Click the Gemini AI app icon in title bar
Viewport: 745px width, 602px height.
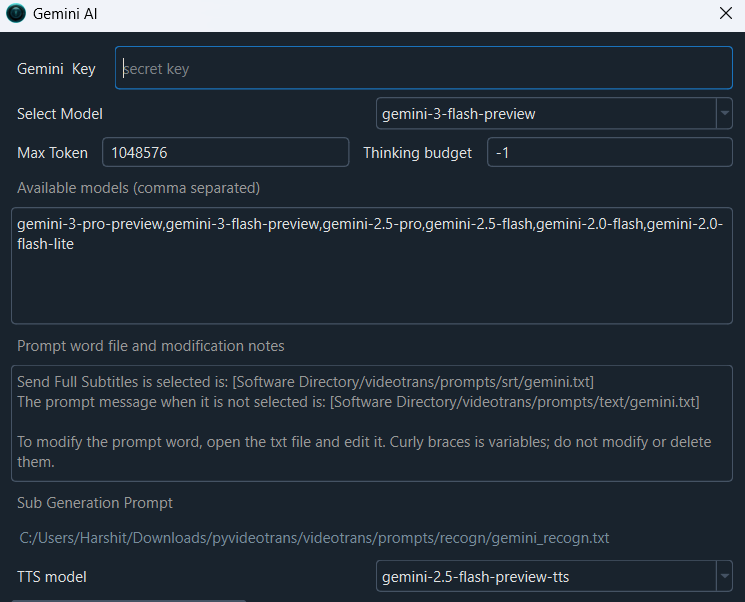[16, 15]
